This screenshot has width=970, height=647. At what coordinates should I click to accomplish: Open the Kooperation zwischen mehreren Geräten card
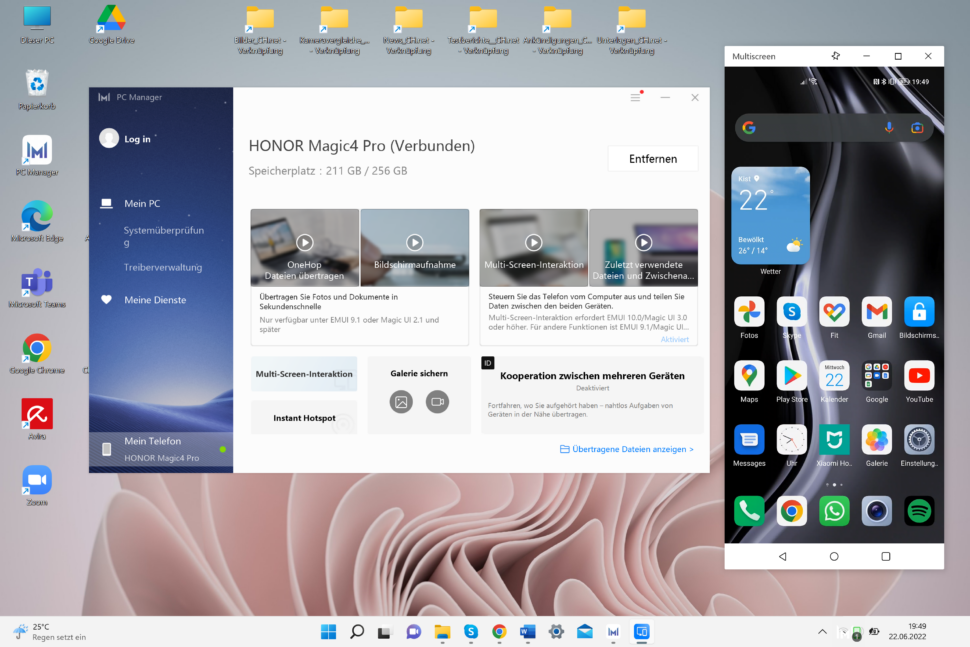[592, 395]
